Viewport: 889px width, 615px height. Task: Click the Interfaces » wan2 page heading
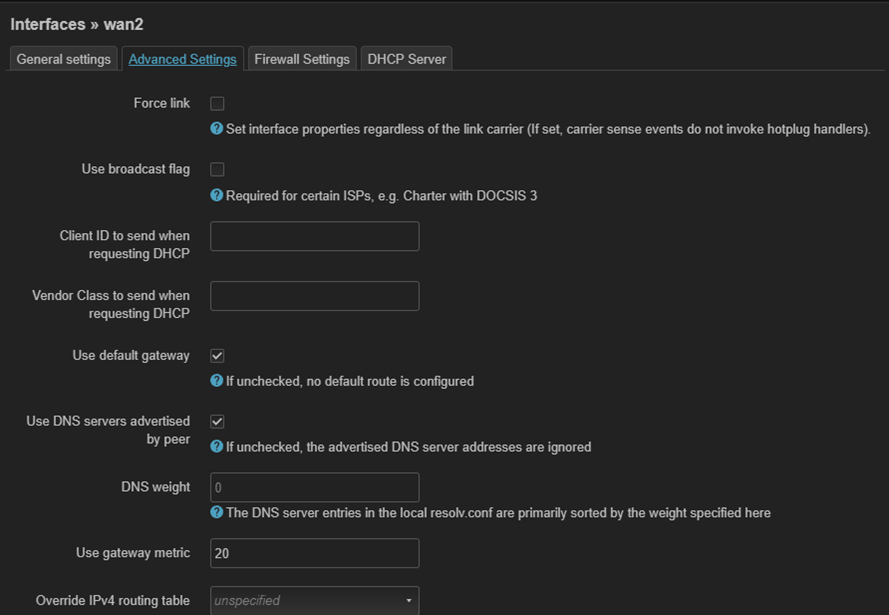coord(77,24)
